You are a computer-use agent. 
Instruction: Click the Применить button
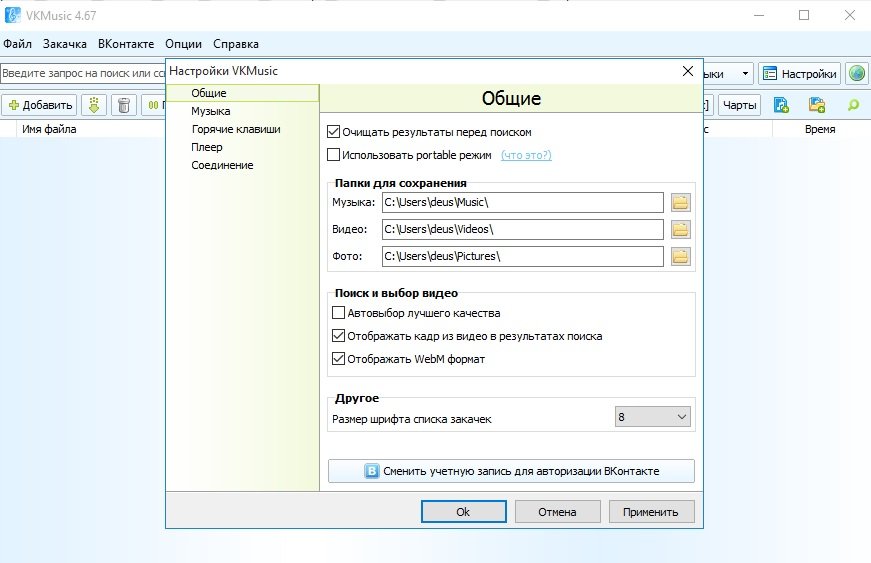[651, 512]
